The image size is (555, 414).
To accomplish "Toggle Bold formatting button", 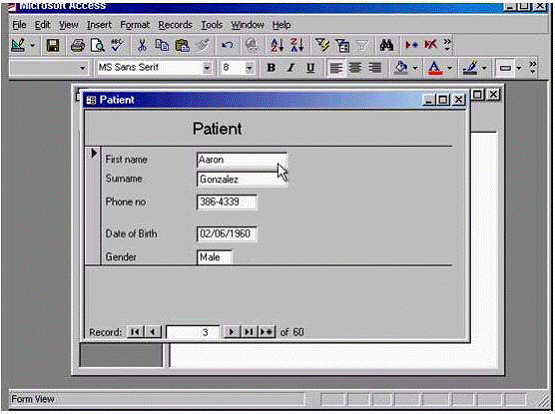I will tap(271, 67).
